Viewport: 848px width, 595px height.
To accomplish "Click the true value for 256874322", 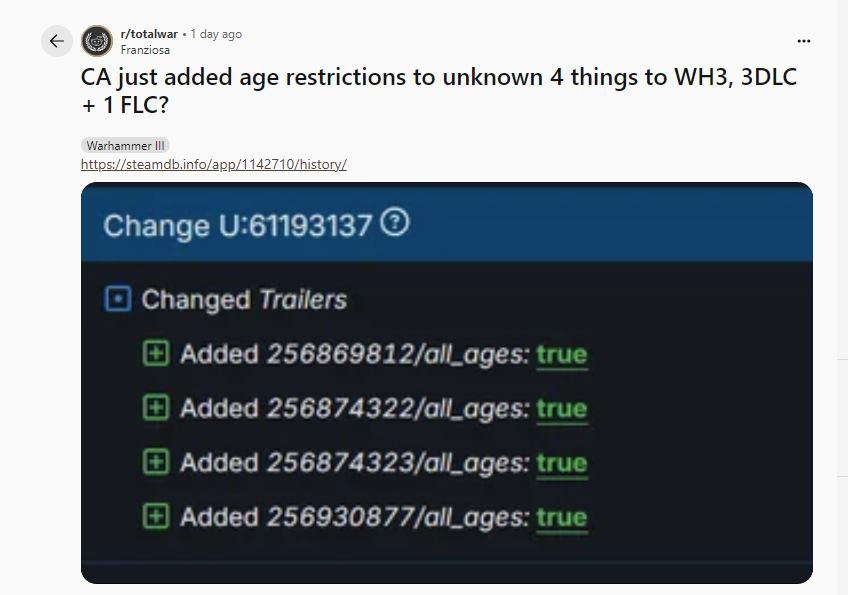I will point(562,409).
